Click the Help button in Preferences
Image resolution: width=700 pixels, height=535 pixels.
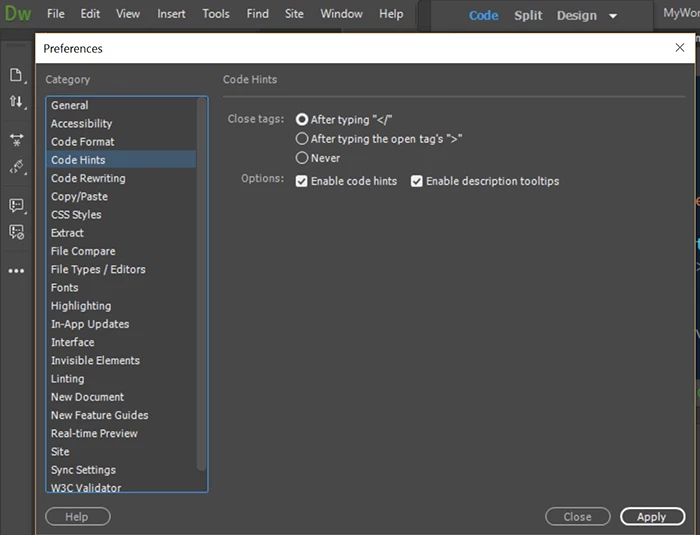pyautogui.click(x=78, y=517)
